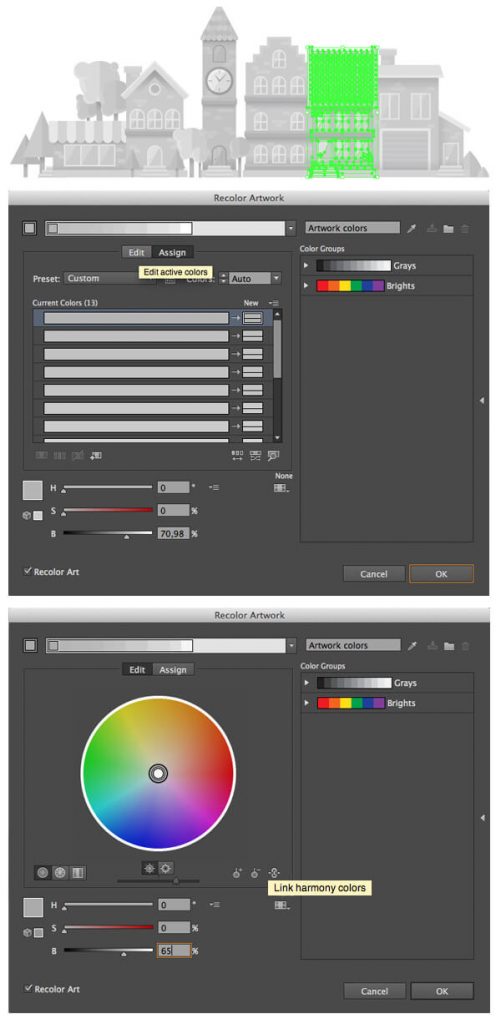Viewport: 501px width, 1024px height.
Task: Click first row's New color swatch icon
Action: click(x=253, y=318)
